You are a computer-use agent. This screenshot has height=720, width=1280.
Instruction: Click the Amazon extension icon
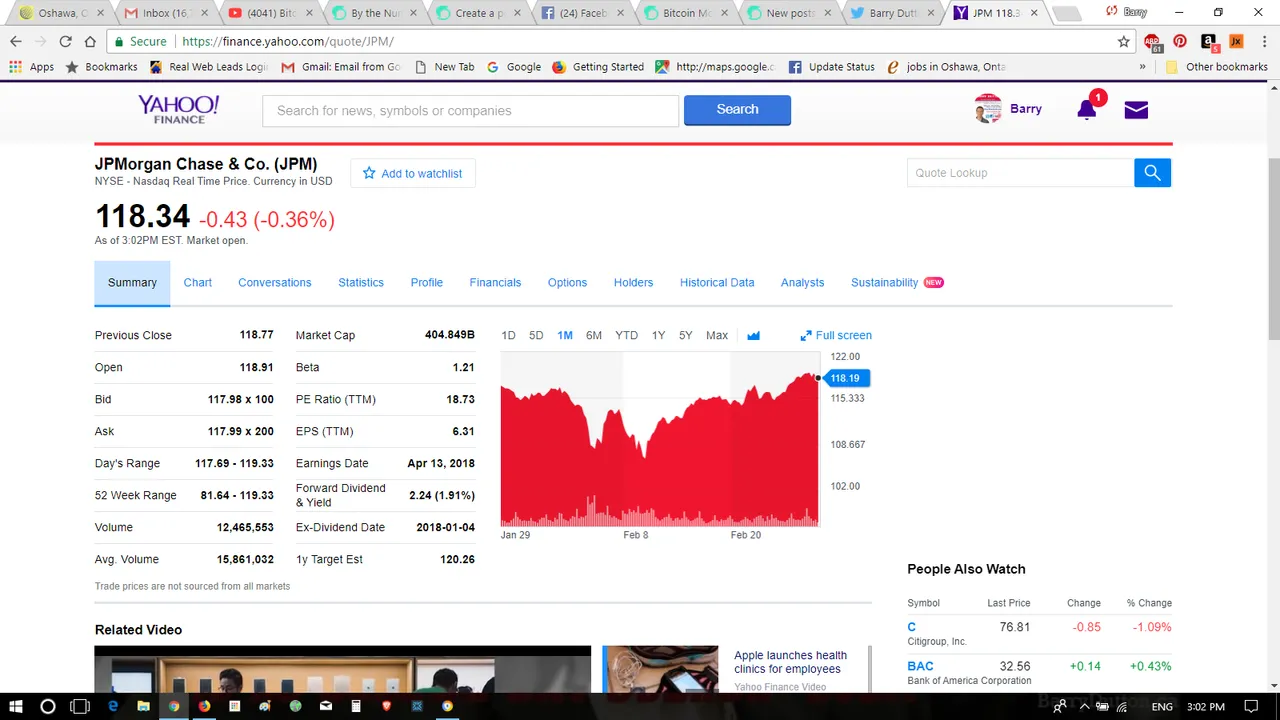coord(1208,41)
